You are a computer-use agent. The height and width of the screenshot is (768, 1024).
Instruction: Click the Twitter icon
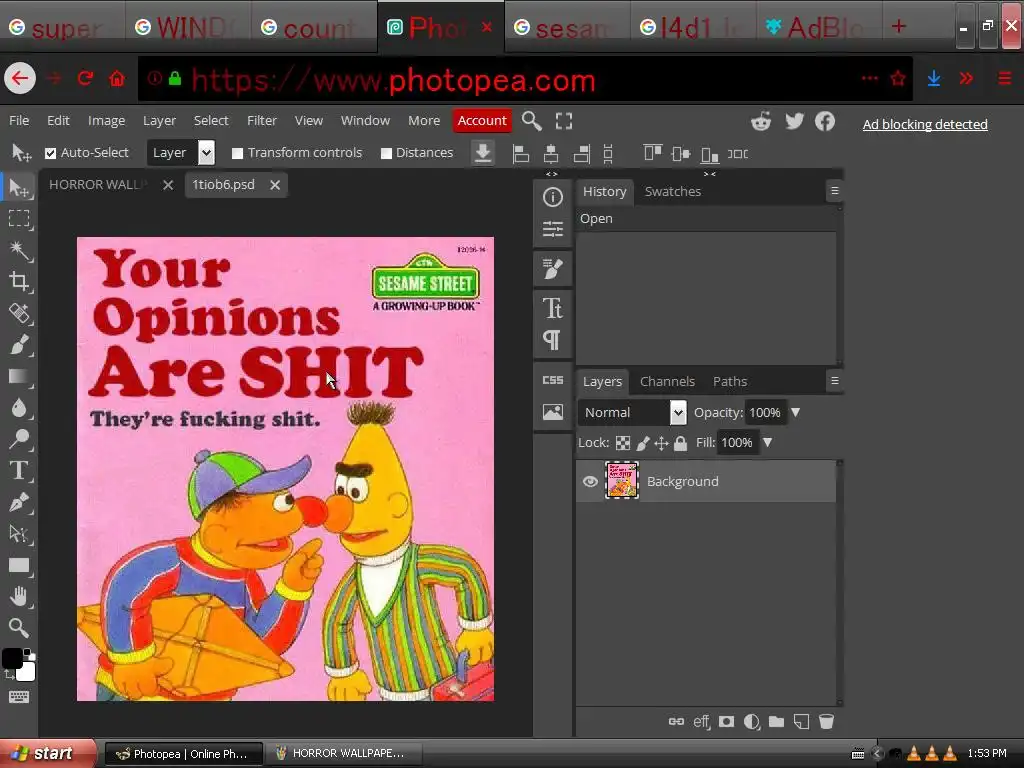pos(794,121)
